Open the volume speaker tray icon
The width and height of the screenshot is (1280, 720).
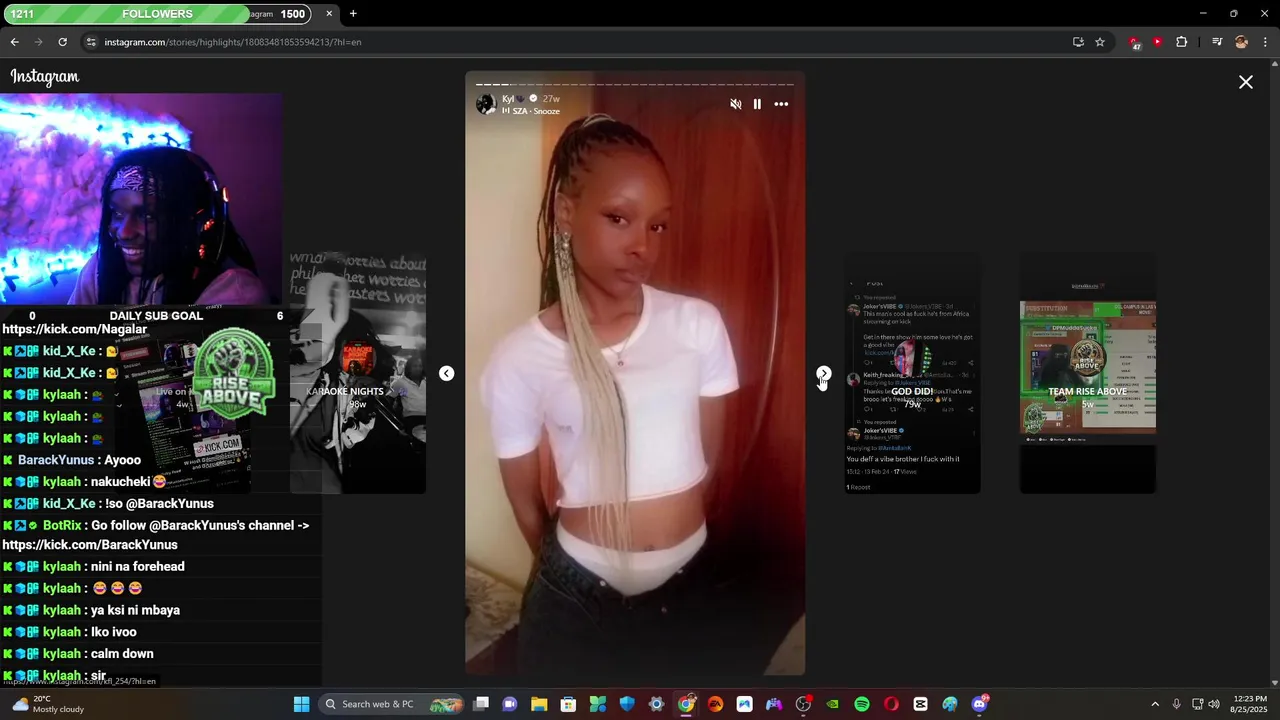(x=1214, y=704)
